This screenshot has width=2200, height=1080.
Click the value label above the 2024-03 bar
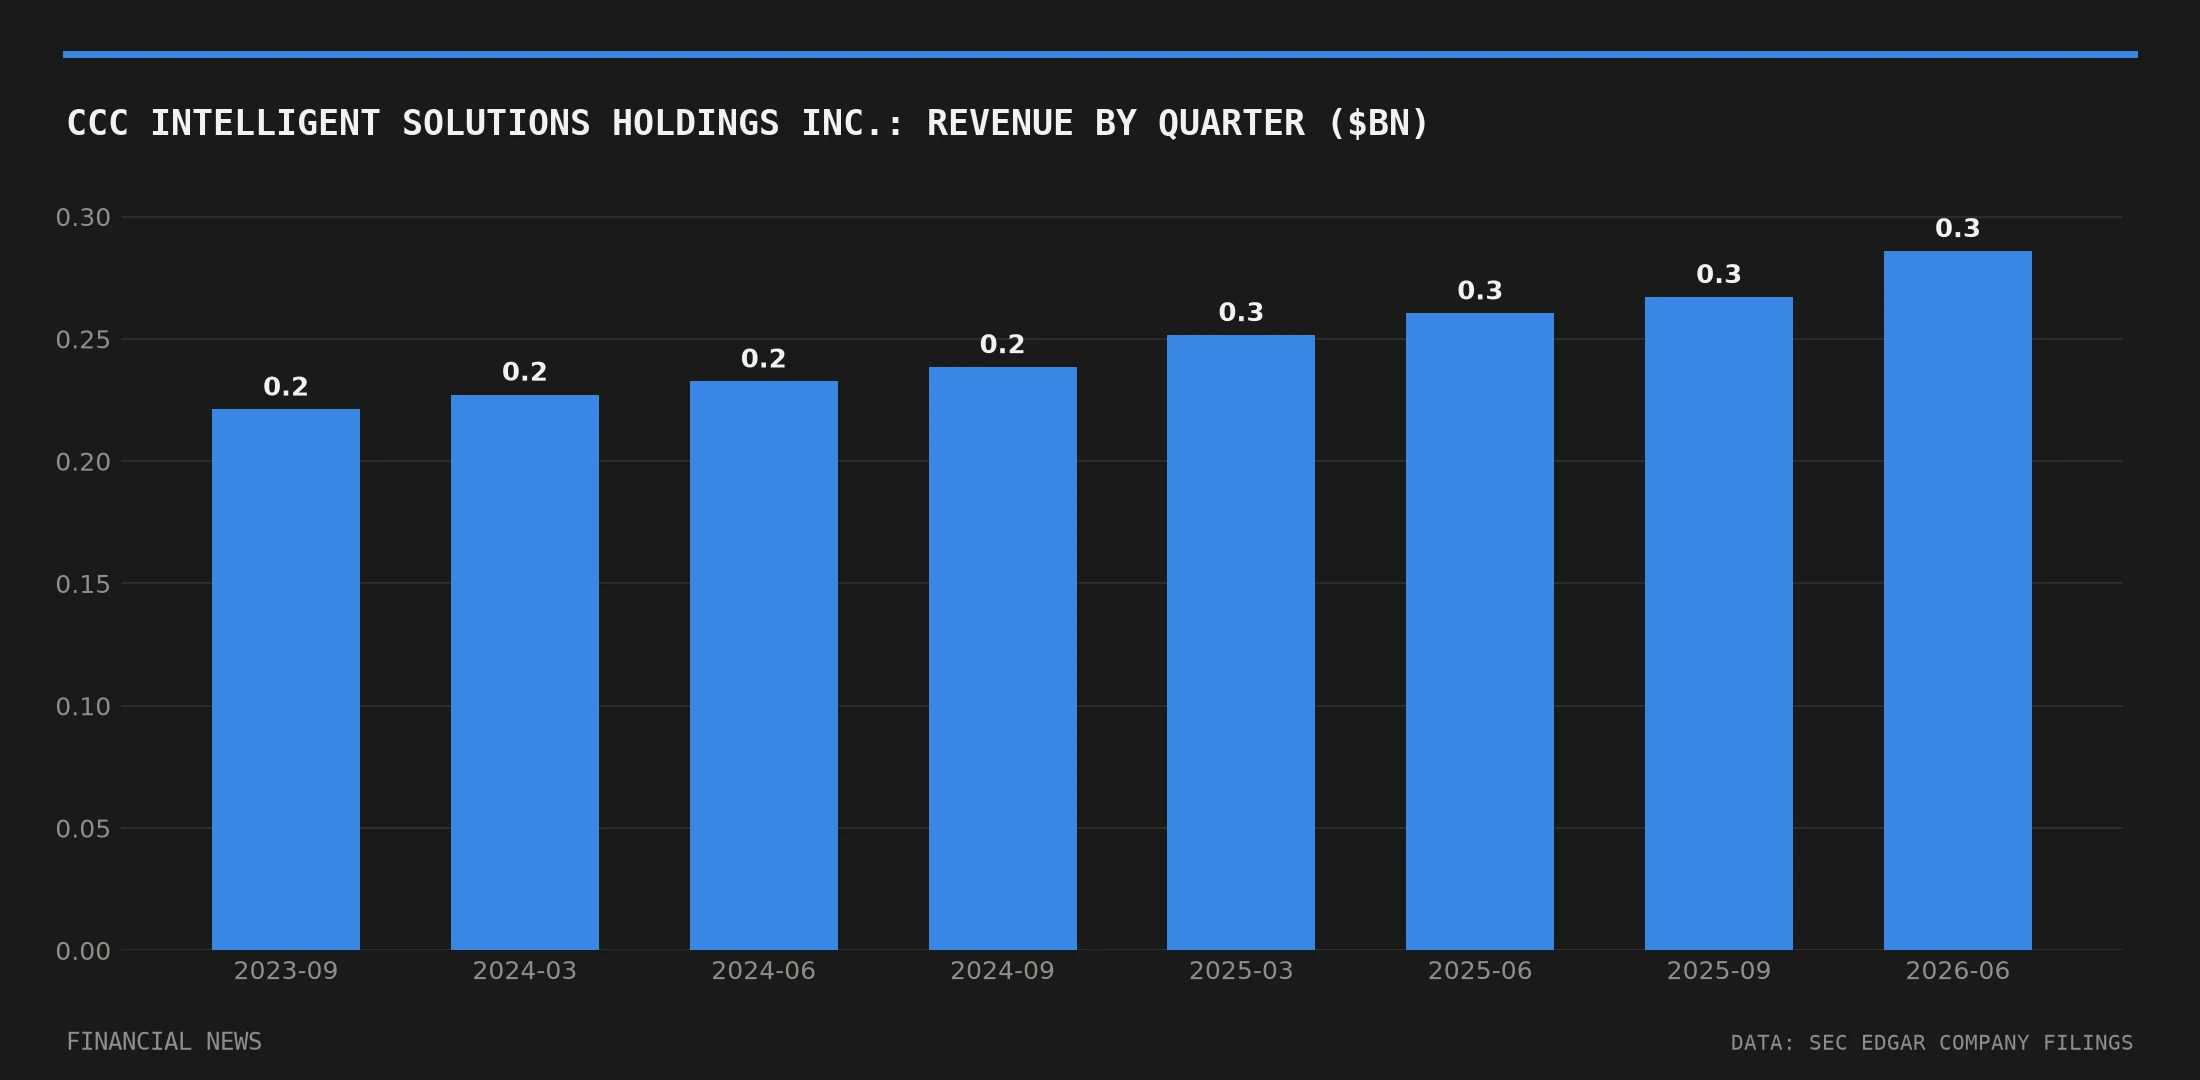tap(525, 372)
